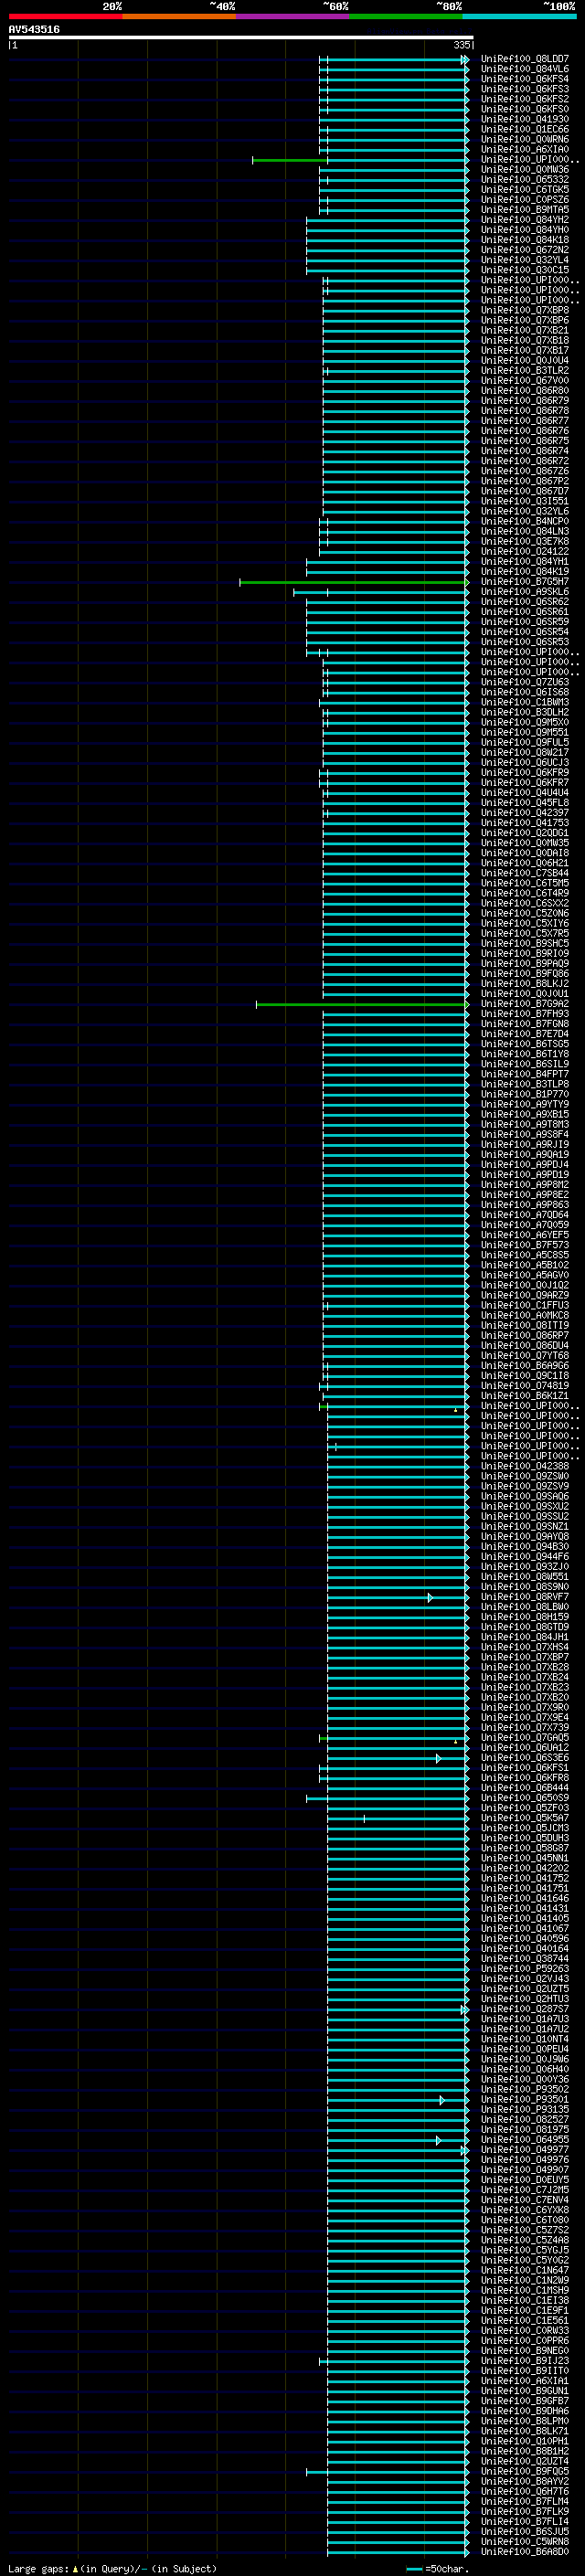Select hit label UniRef100_Q6KFS4
Screen dimensions: 585x2576
pos(524,79)
